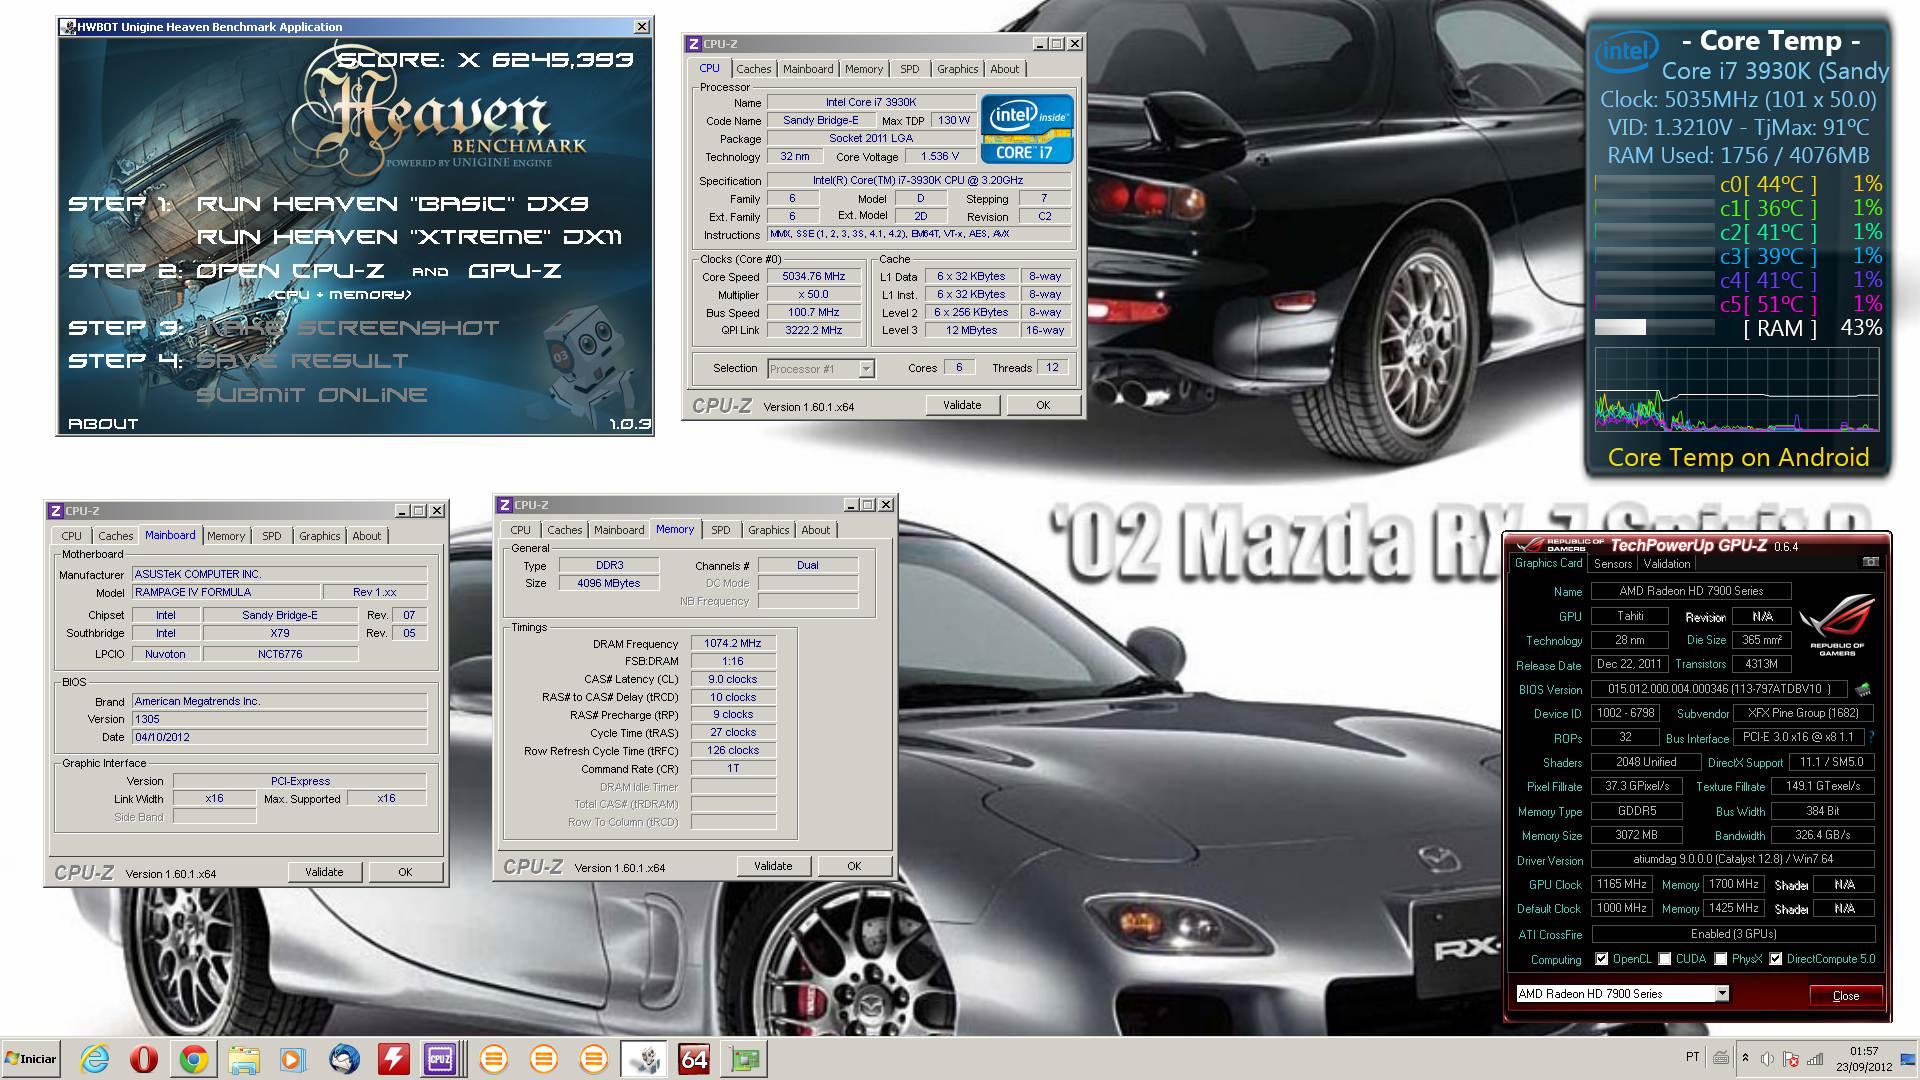Viewport: 1920px width, 1080px height.
Task: Click the c0 core load bar in Core Temp
Action: (x=1654, y=184)
